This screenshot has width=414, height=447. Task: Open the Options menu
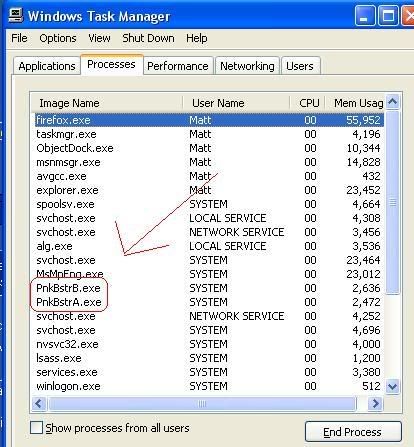click(58, 38)
